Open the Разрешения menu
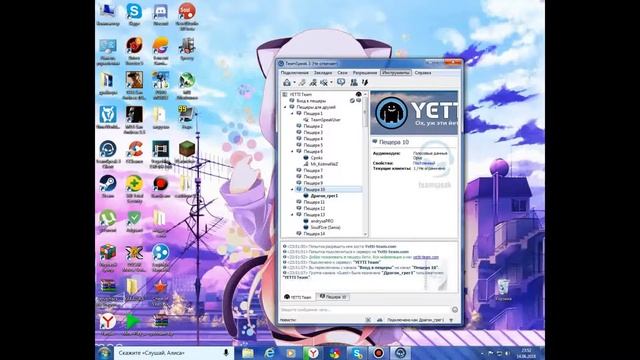This screenshot has height=360, width=640. pyautogui.click(x=365, y=73)
